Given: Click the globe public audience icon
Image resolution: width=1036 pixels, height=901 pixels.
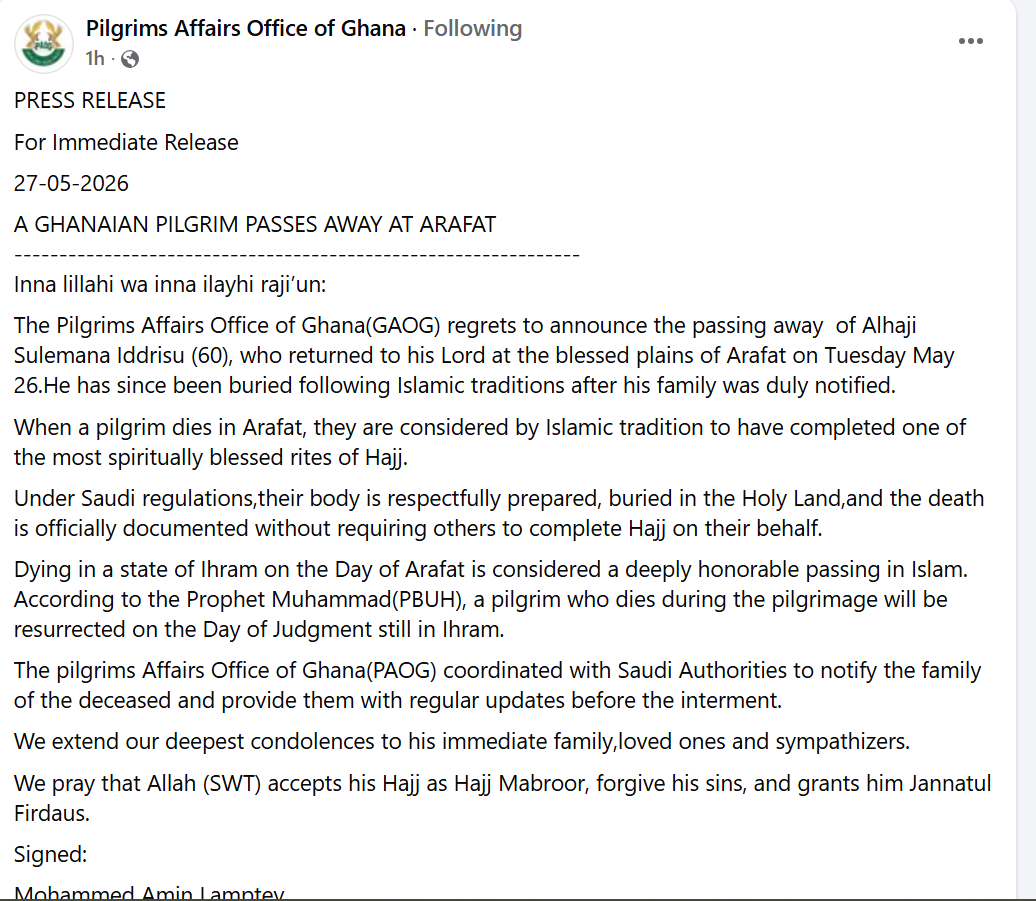Looking at the screenshot, I should (x=130, y=59).
